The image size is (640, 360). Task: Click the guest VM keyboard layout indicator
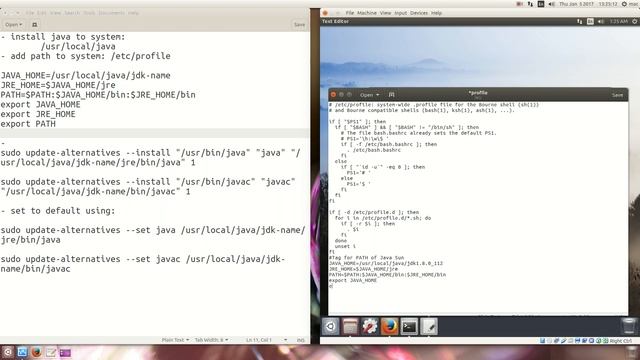coord(590,21)
